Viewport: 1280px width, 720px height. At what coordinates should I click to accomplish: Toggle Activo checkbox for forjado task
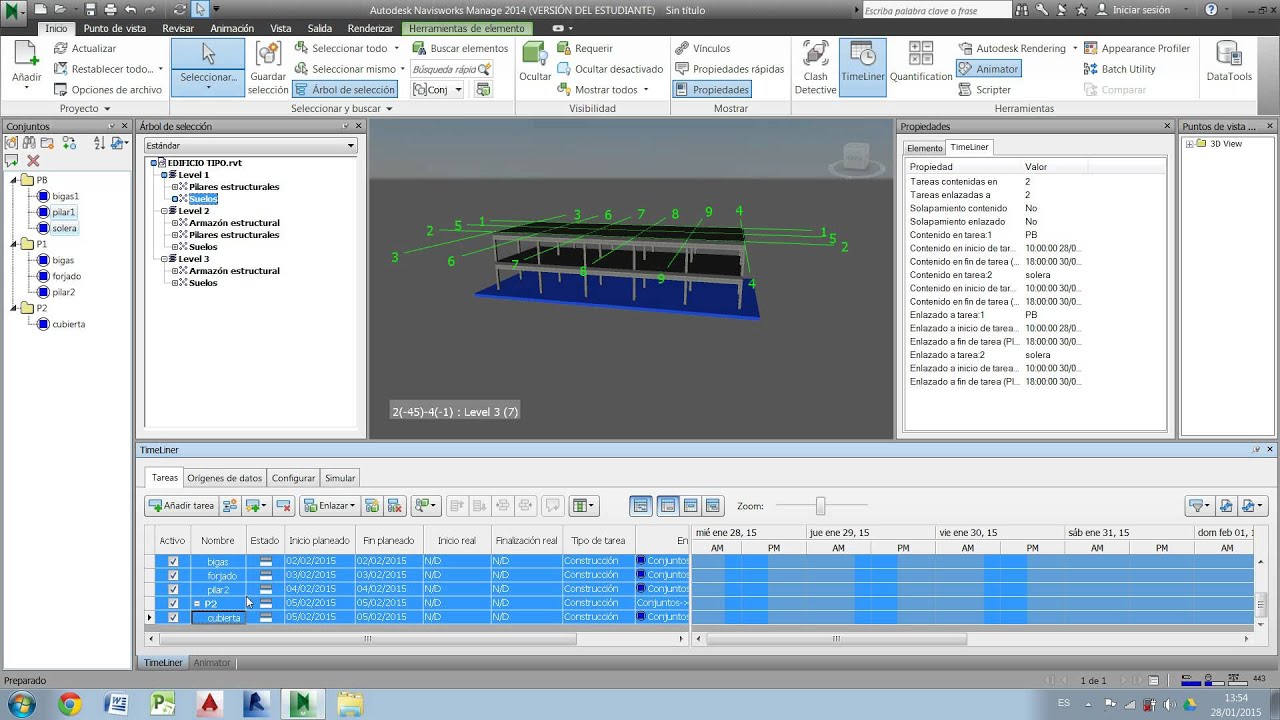(173, 576)
